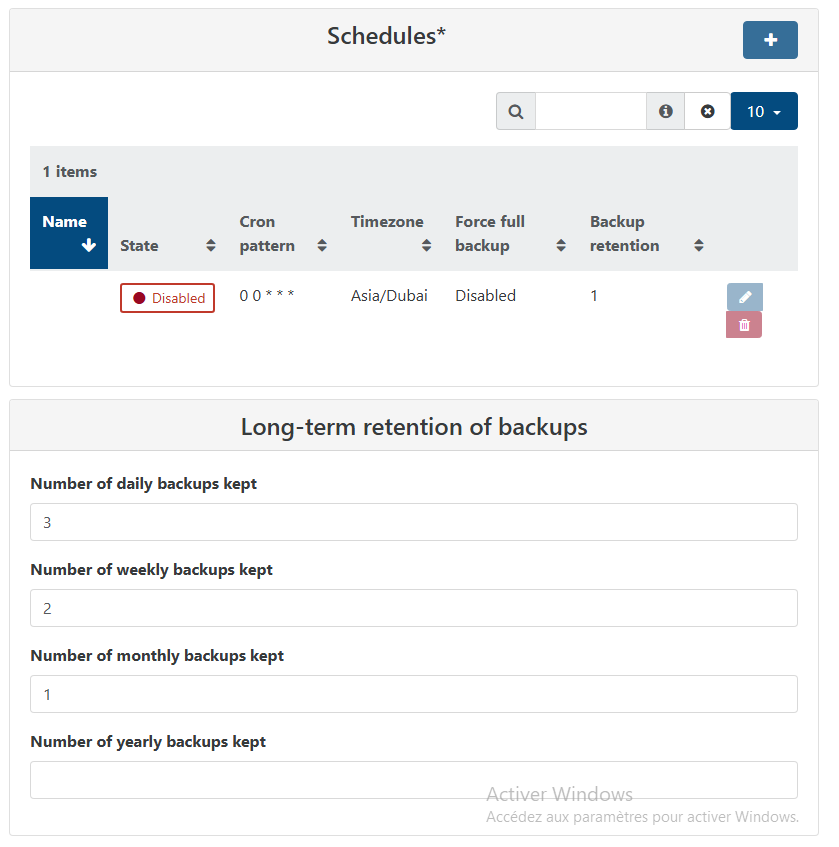Sort table by State column
The height and width of the screenshot is (847, 839).
pos(167,245)
